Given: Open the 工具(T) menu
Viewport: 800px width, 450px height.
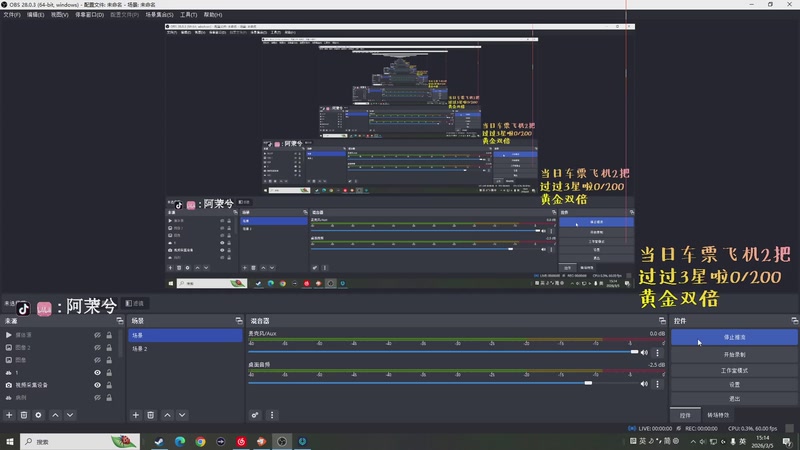Looking at the screenshot, I should [188, 15].
